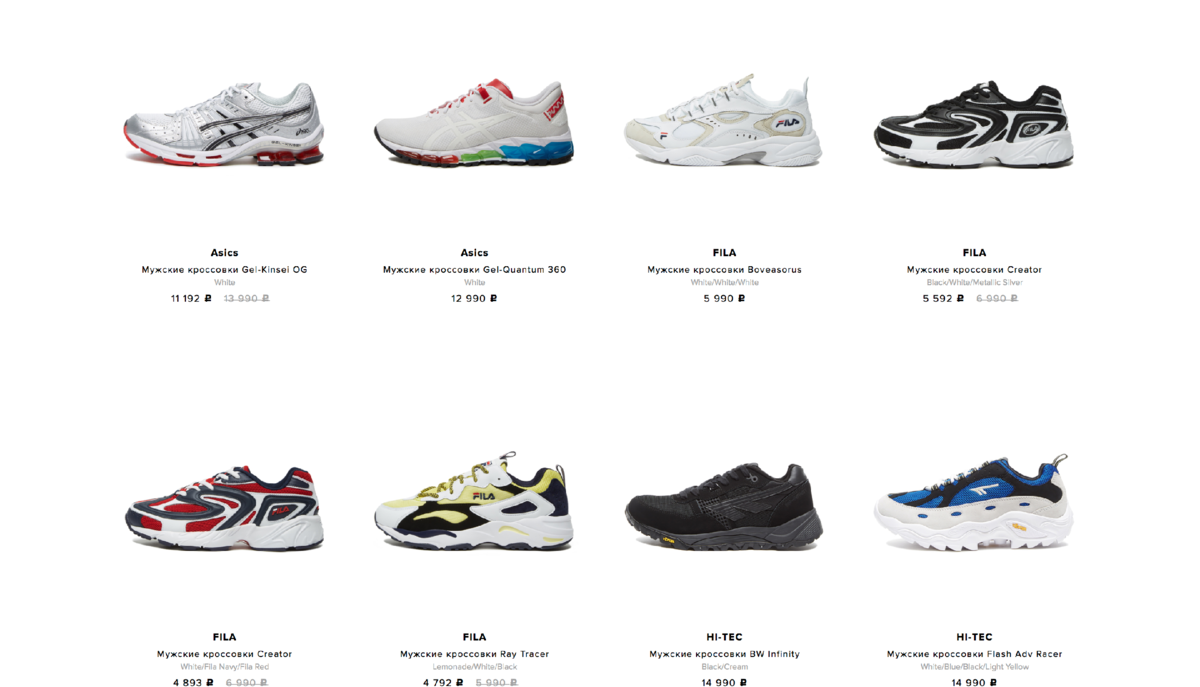View the black and white FILA Creator photo
Screen dimensions: 1200x687
974,124
